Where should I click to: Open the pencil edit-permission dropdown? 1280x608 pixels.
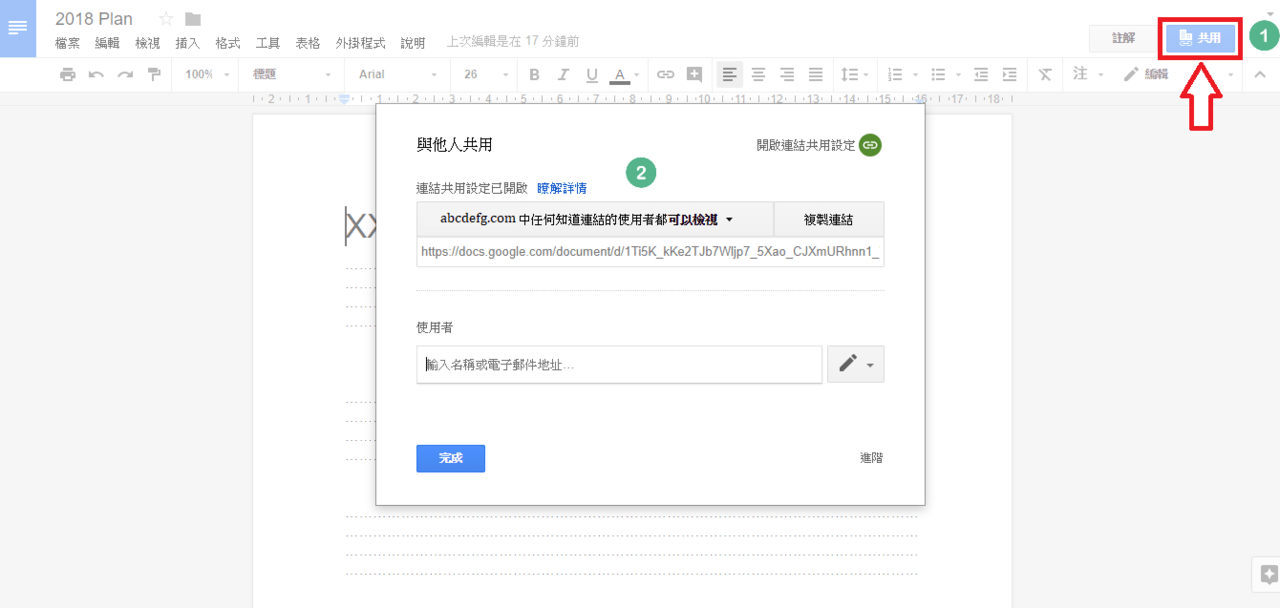856,365
